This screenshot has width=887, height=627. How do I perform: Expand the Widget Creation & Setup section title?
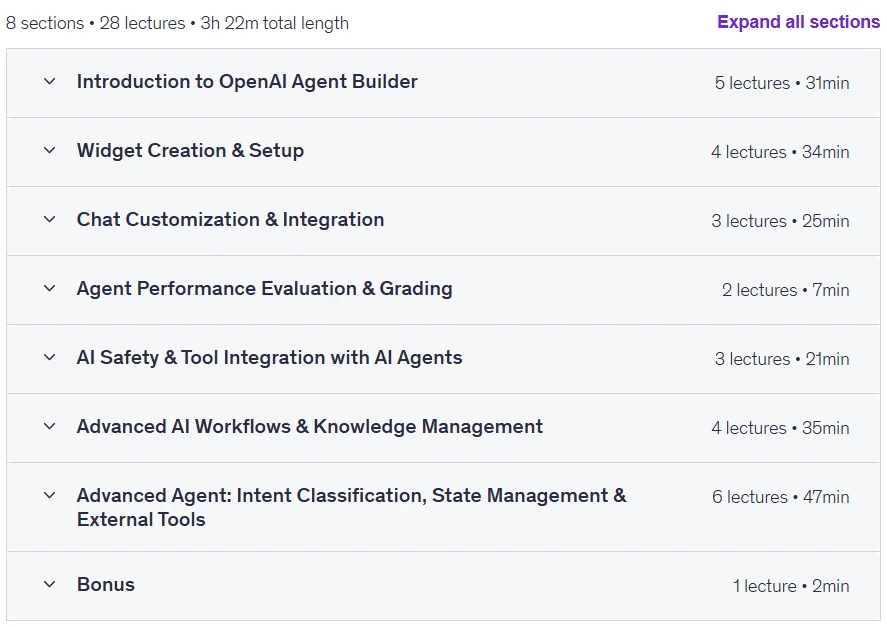(190, 151)
